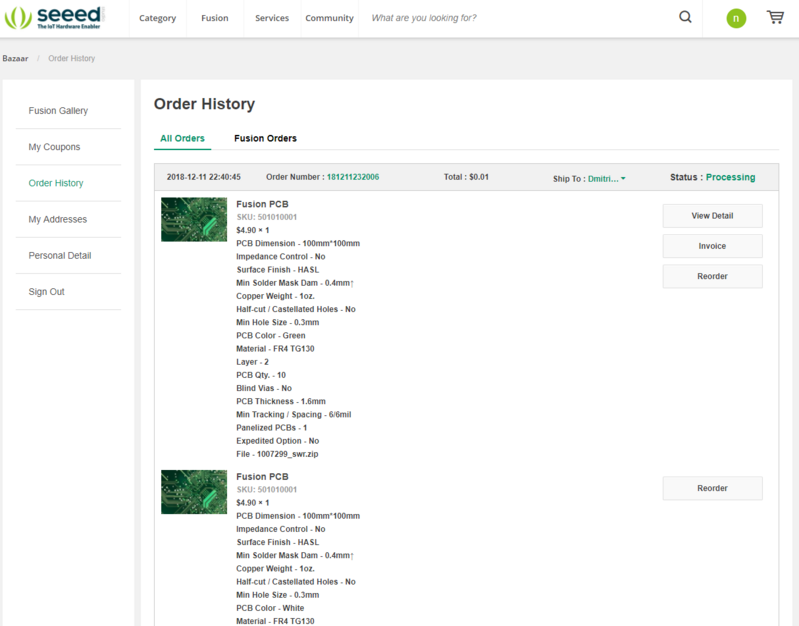799x626 pixels.
Task: Click Reorder for the white PCB item
Action: 712,488
